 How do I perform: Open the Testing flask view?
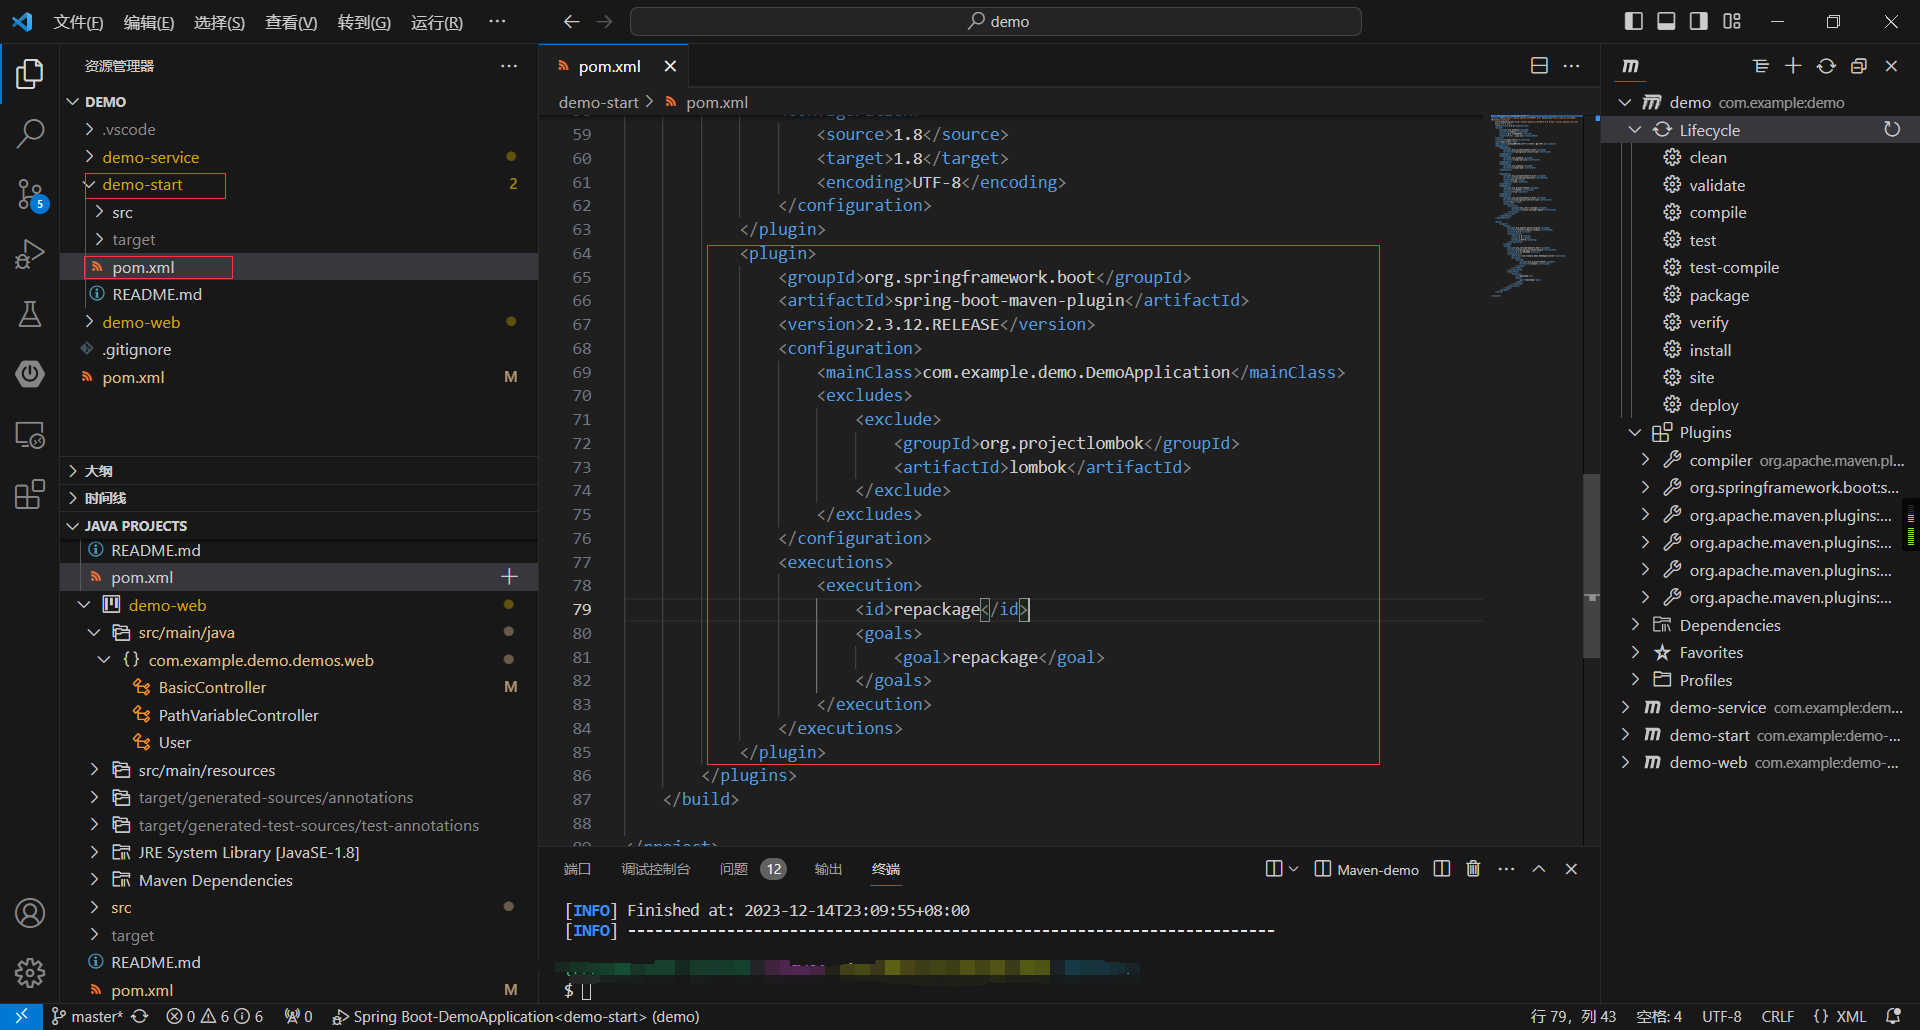[30, 314]
